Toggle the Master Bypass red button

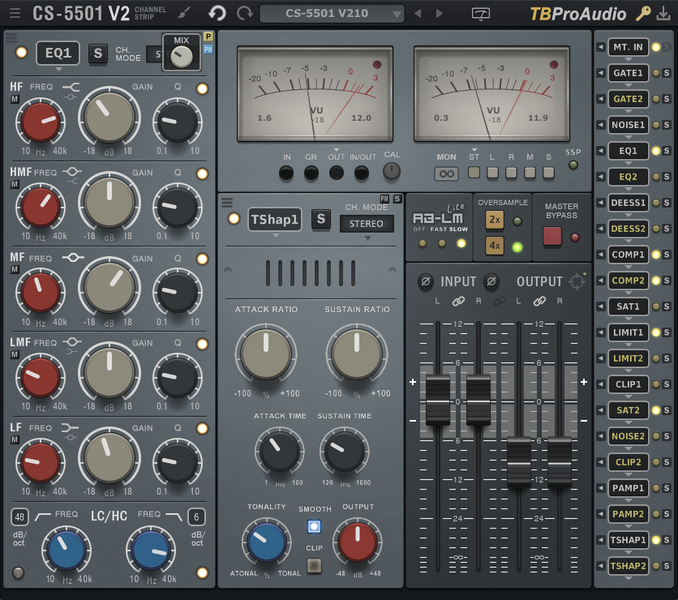[x=552, y=237]
